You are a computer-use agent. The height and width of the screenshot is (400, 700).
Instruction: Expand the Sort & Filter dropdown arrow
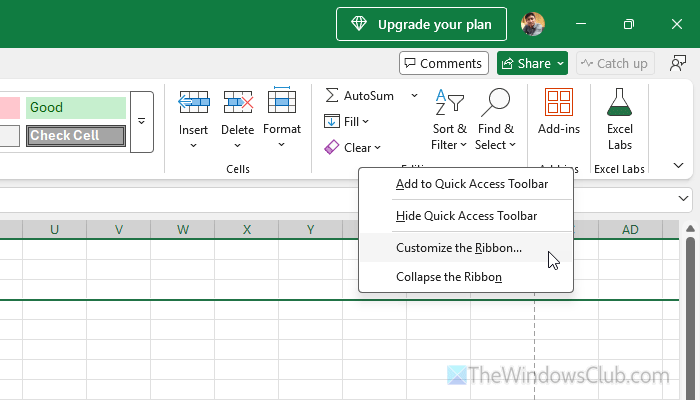463,145
